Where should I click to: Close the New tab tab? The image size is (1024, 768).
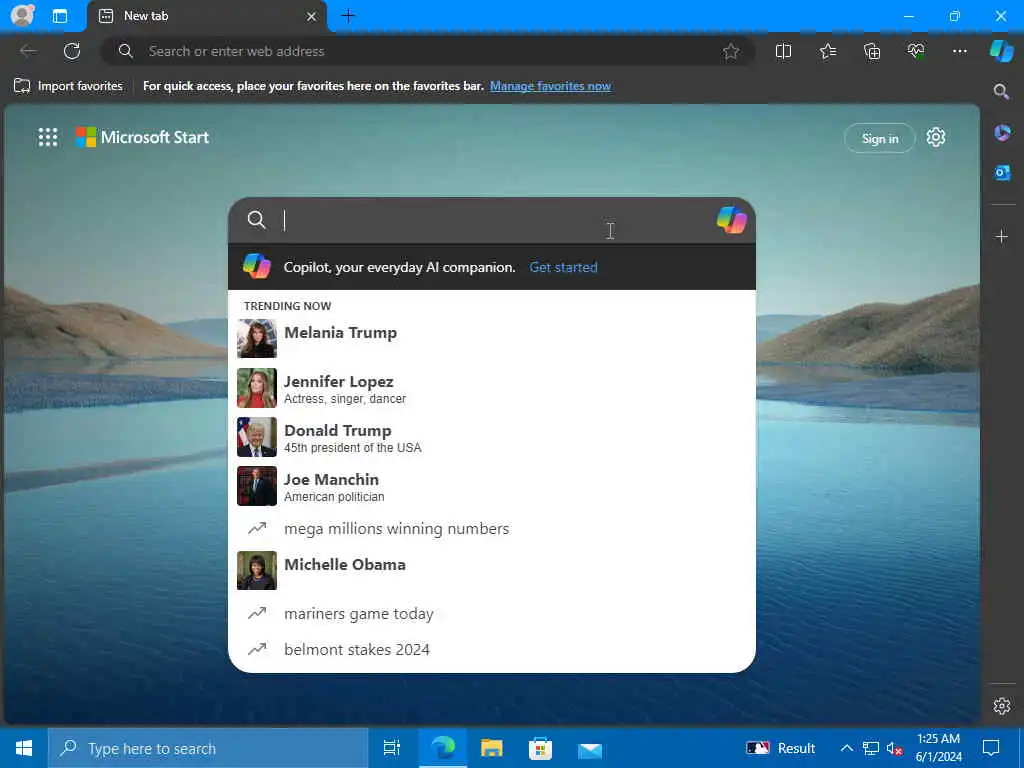pos(312,16)
